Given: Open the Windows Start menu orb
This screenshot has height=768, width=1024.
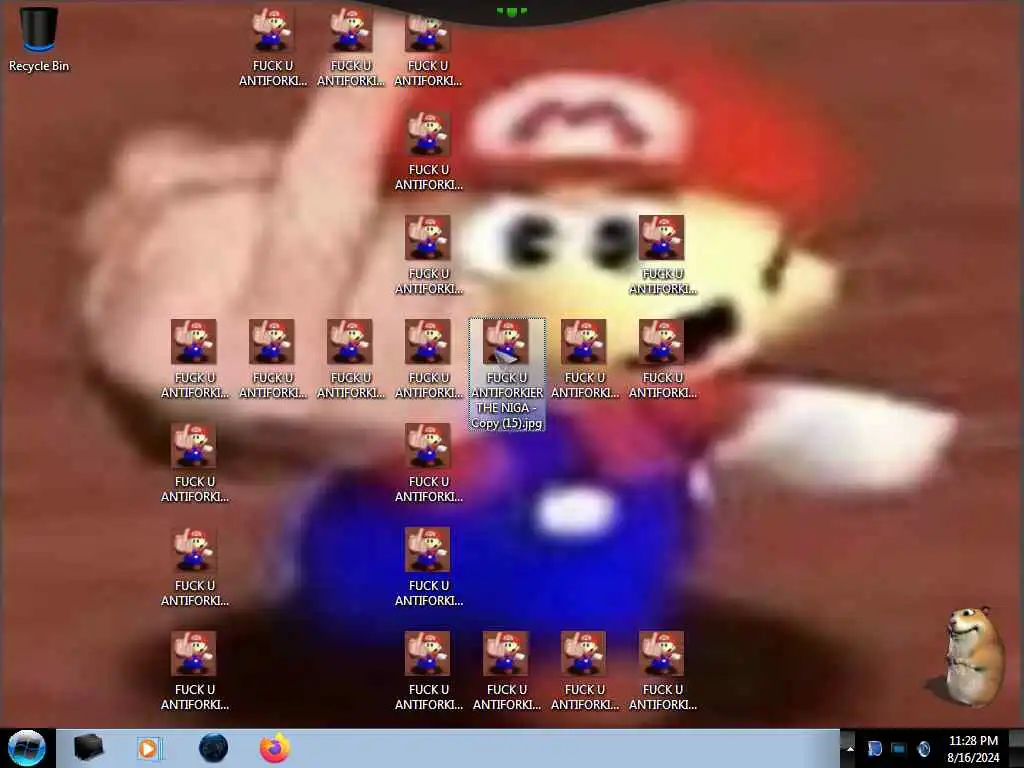Looking at the screenshot, I should [27, 748].
